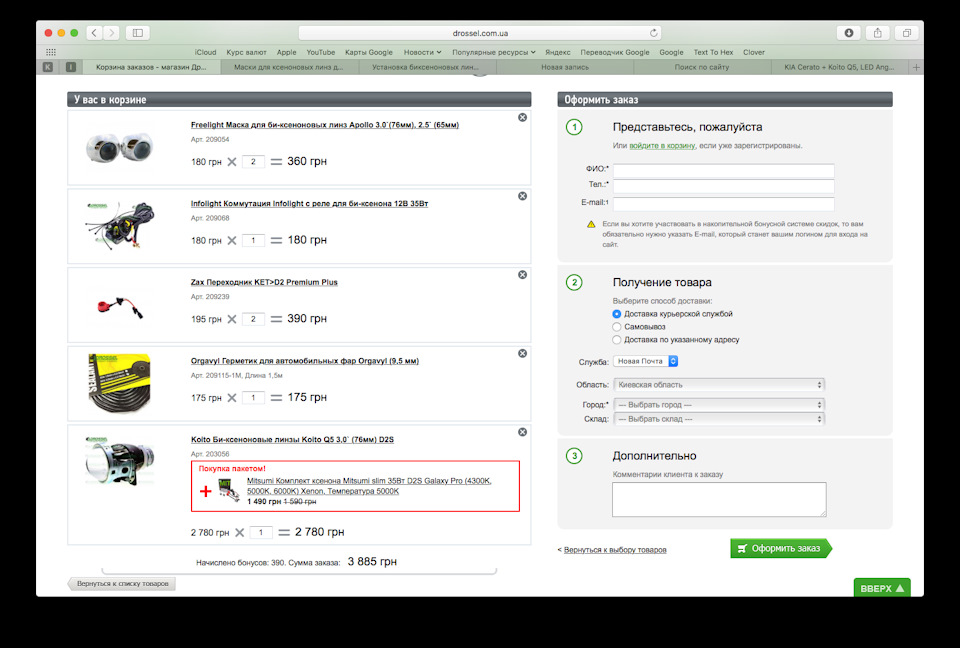Select Доставка курьерской службой radio button
The image size is (960, 648).
[617, 314]
